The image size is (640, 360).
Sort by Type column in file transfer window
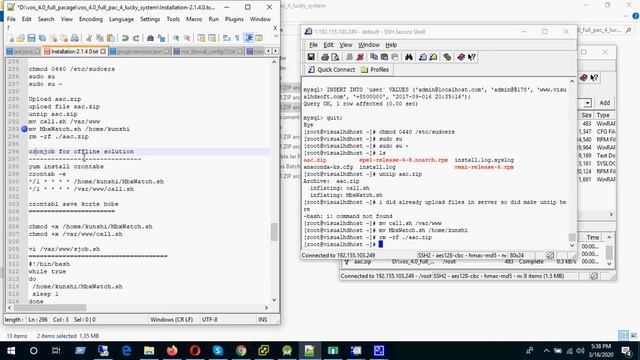603,115
